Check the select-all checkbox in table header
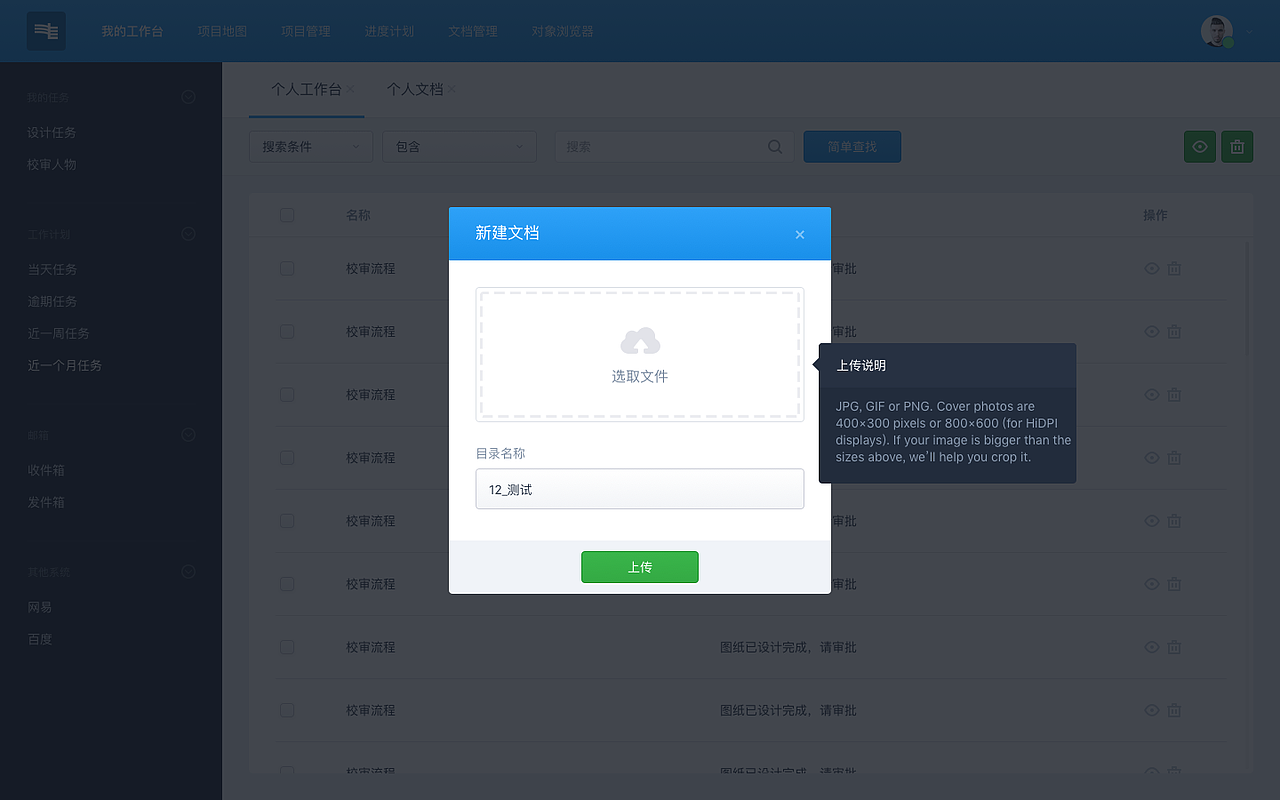Viewport: 1280px width, 800px height. tap(287, 215)
